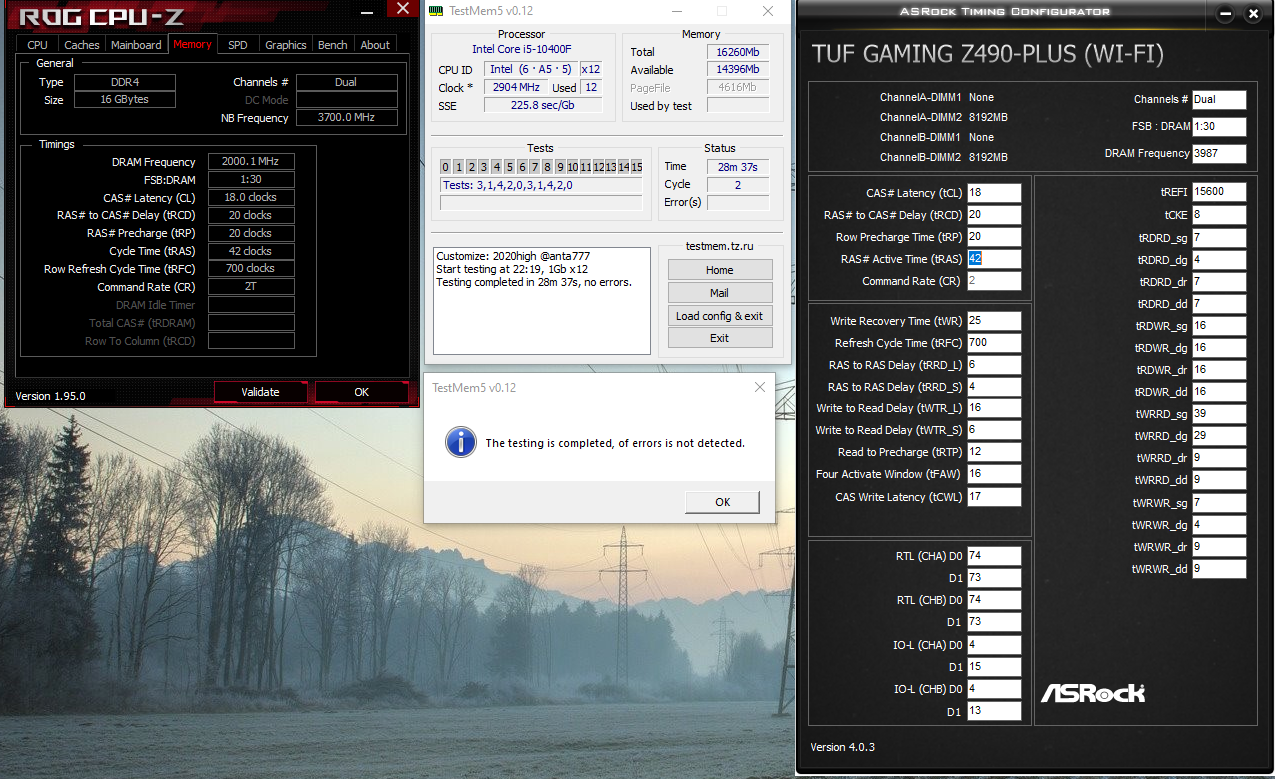Screen dimensions: 1275x779
Task: Click the CAS# Latency (tCL) field in ASRock
Action: (x=994, y=193)
